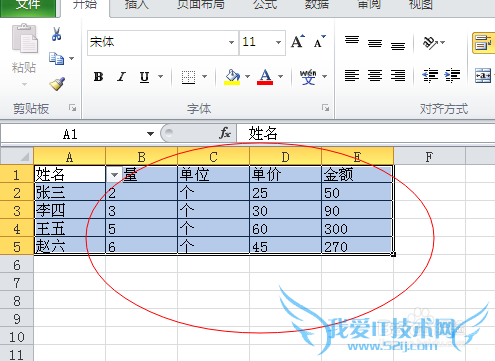Image resolution: width=495 pixels, height=361 pixels.
Task: Apply the yellow fill color bucket
Action: coord(232,77)
